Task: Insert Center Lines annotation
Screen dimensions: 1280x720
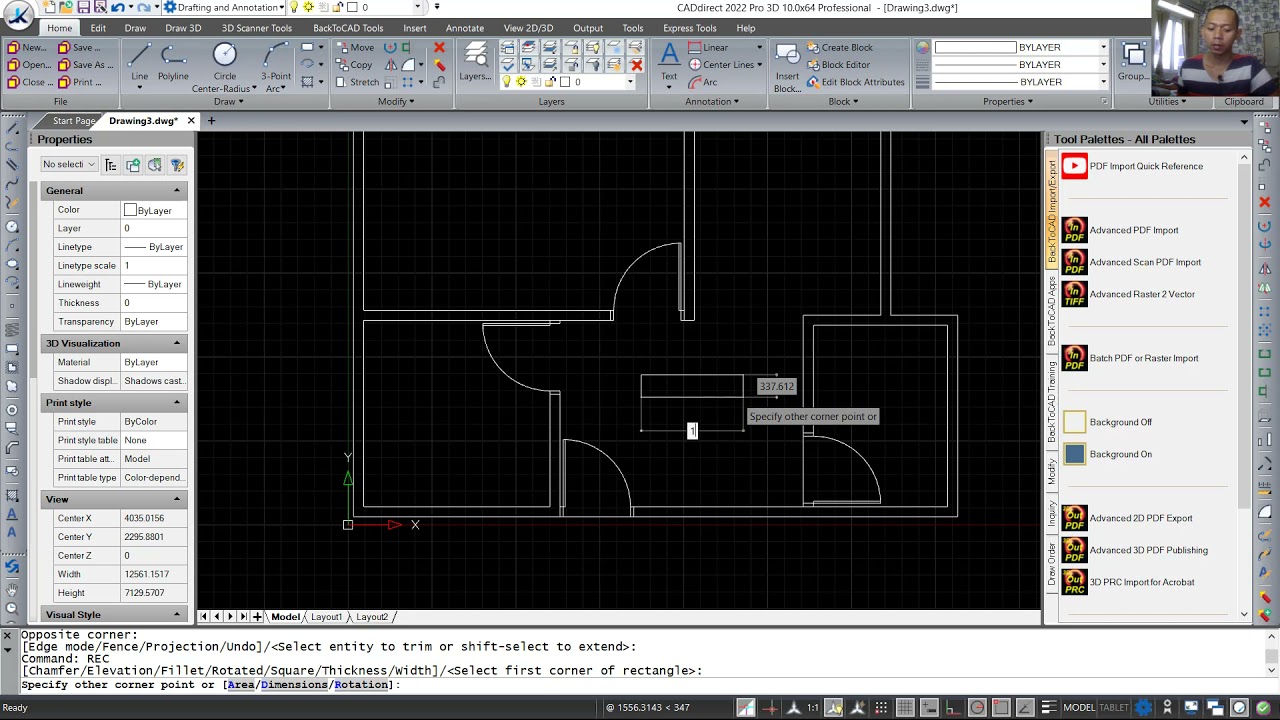Action: pos(721,64)
